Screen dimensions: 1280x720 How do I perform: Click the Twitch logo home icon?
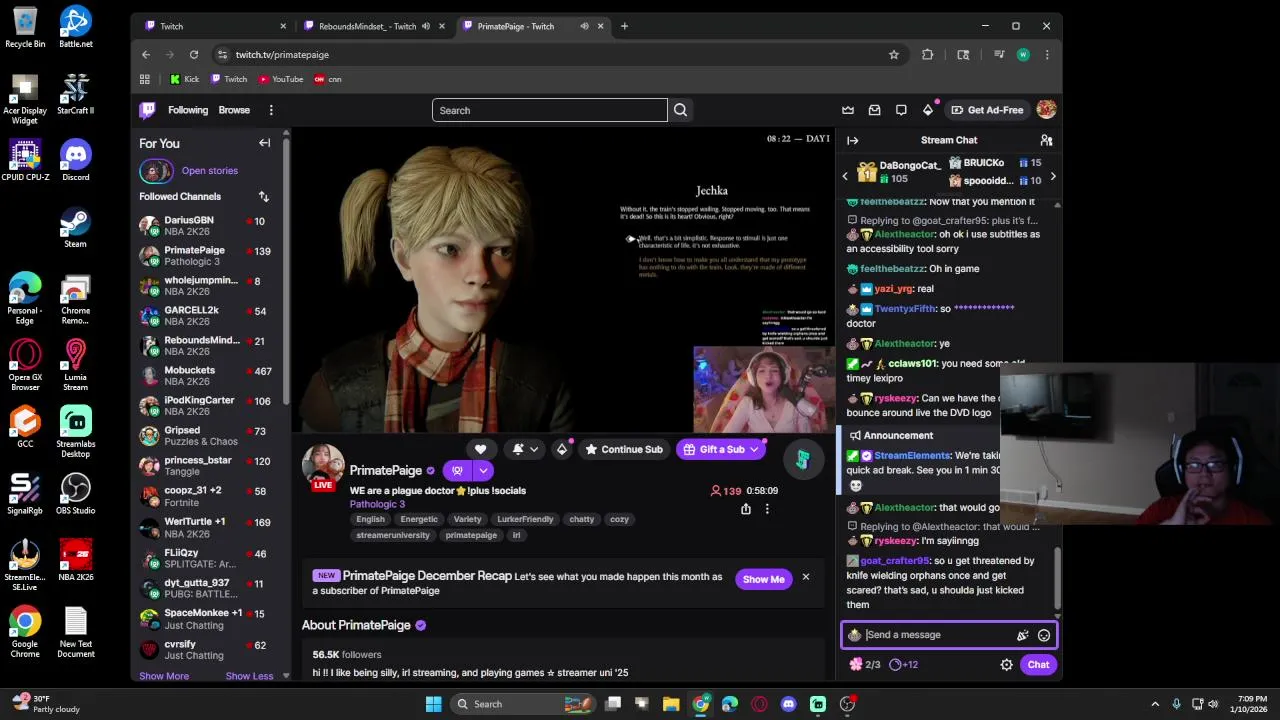coord(148,110)
